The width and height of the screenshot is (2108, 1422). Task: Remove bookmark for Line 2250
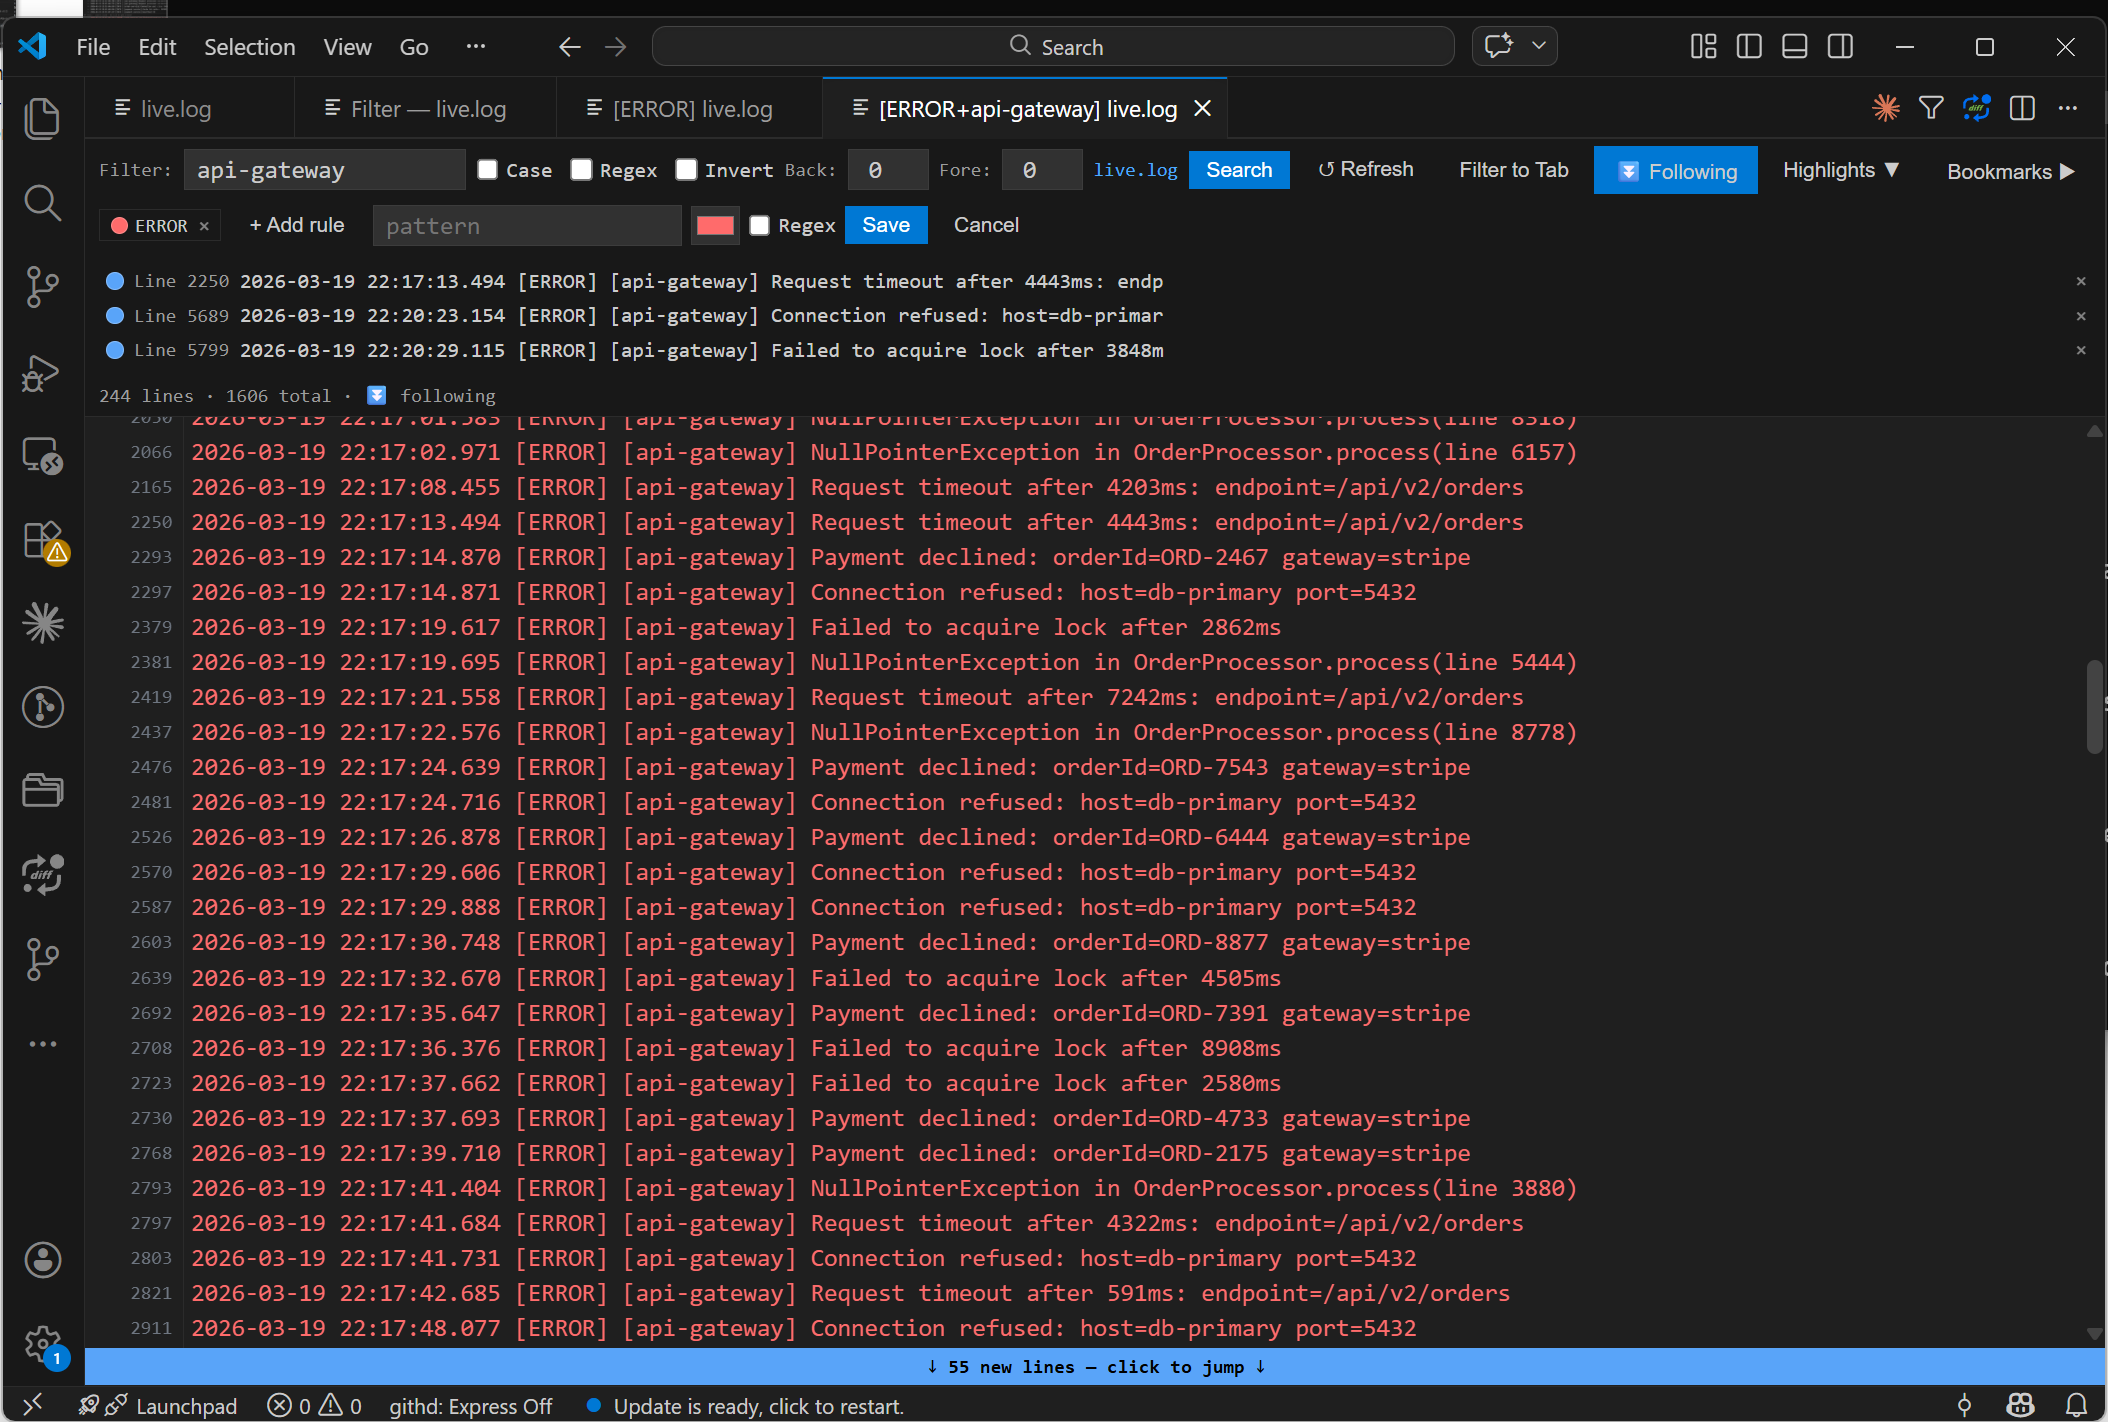[2081, 281]
